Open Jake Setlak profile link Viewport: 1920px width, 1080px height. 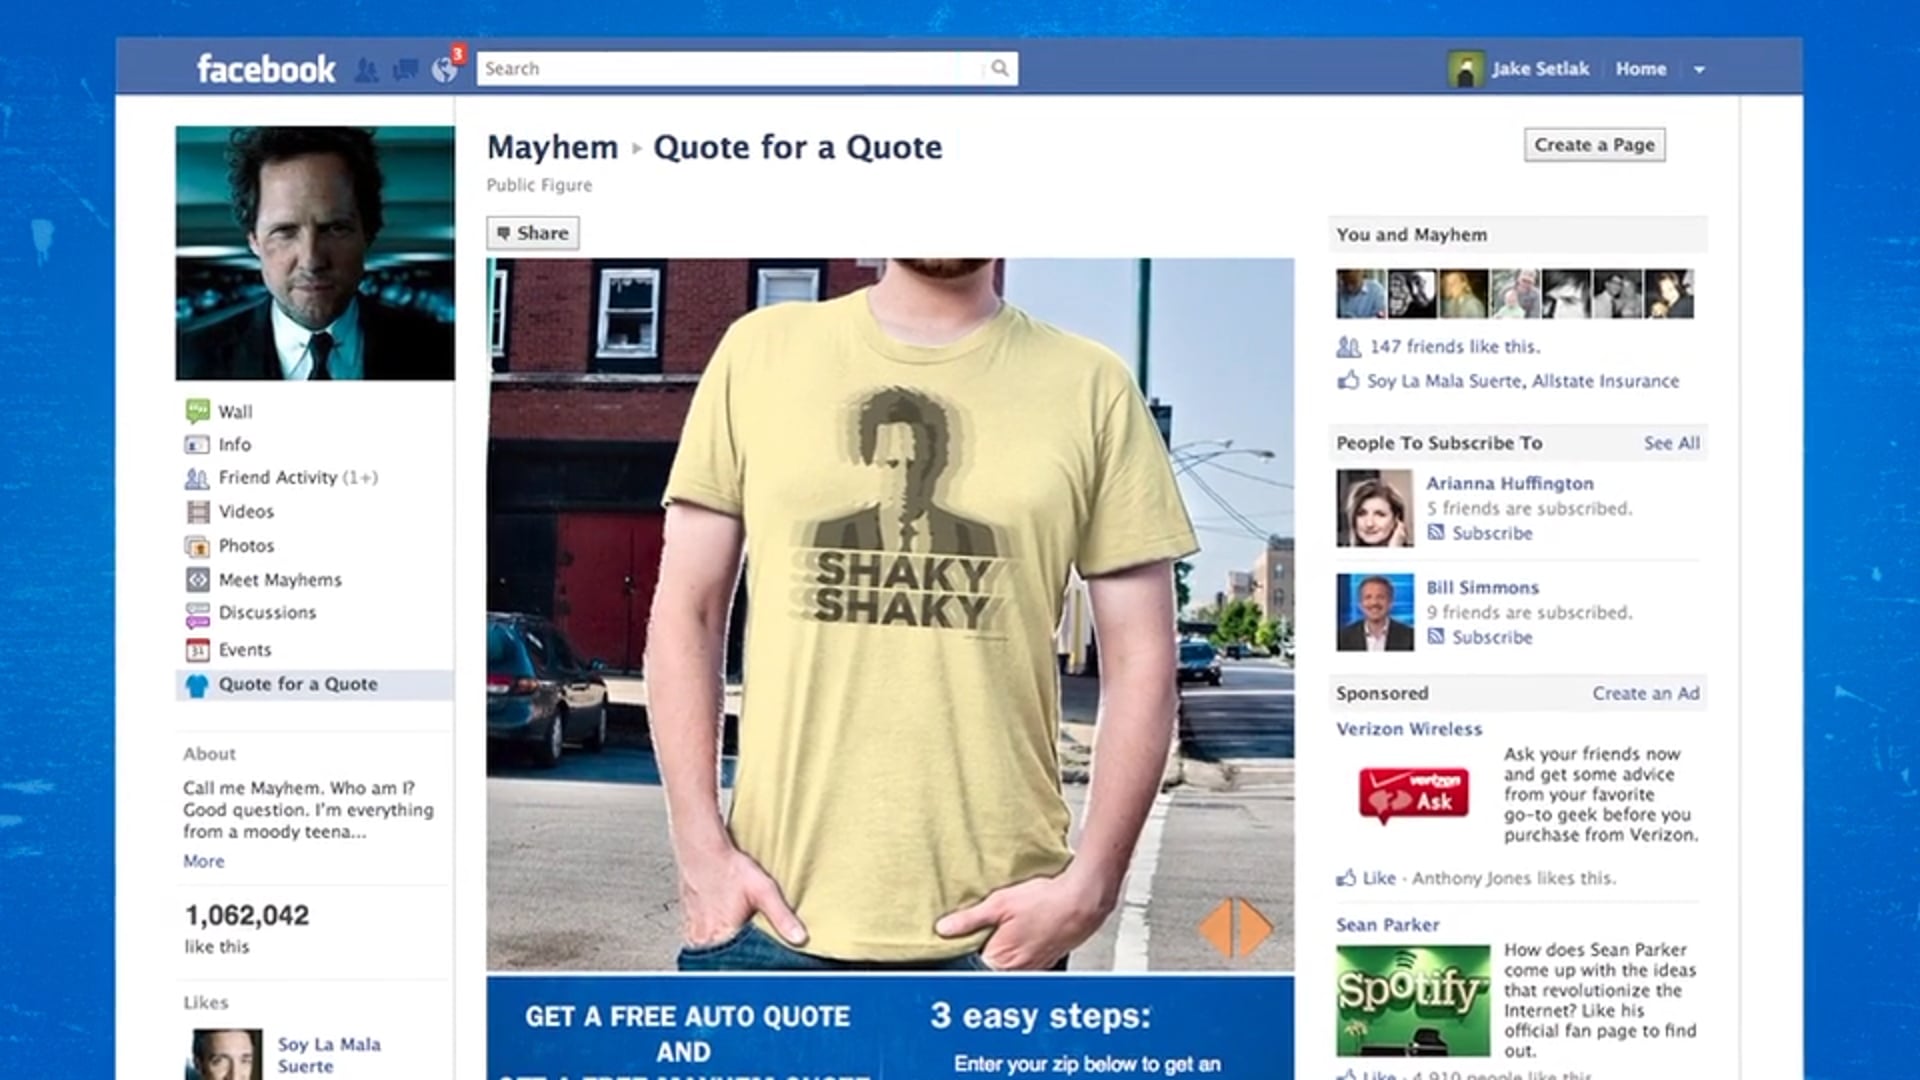click(1540, 69)
